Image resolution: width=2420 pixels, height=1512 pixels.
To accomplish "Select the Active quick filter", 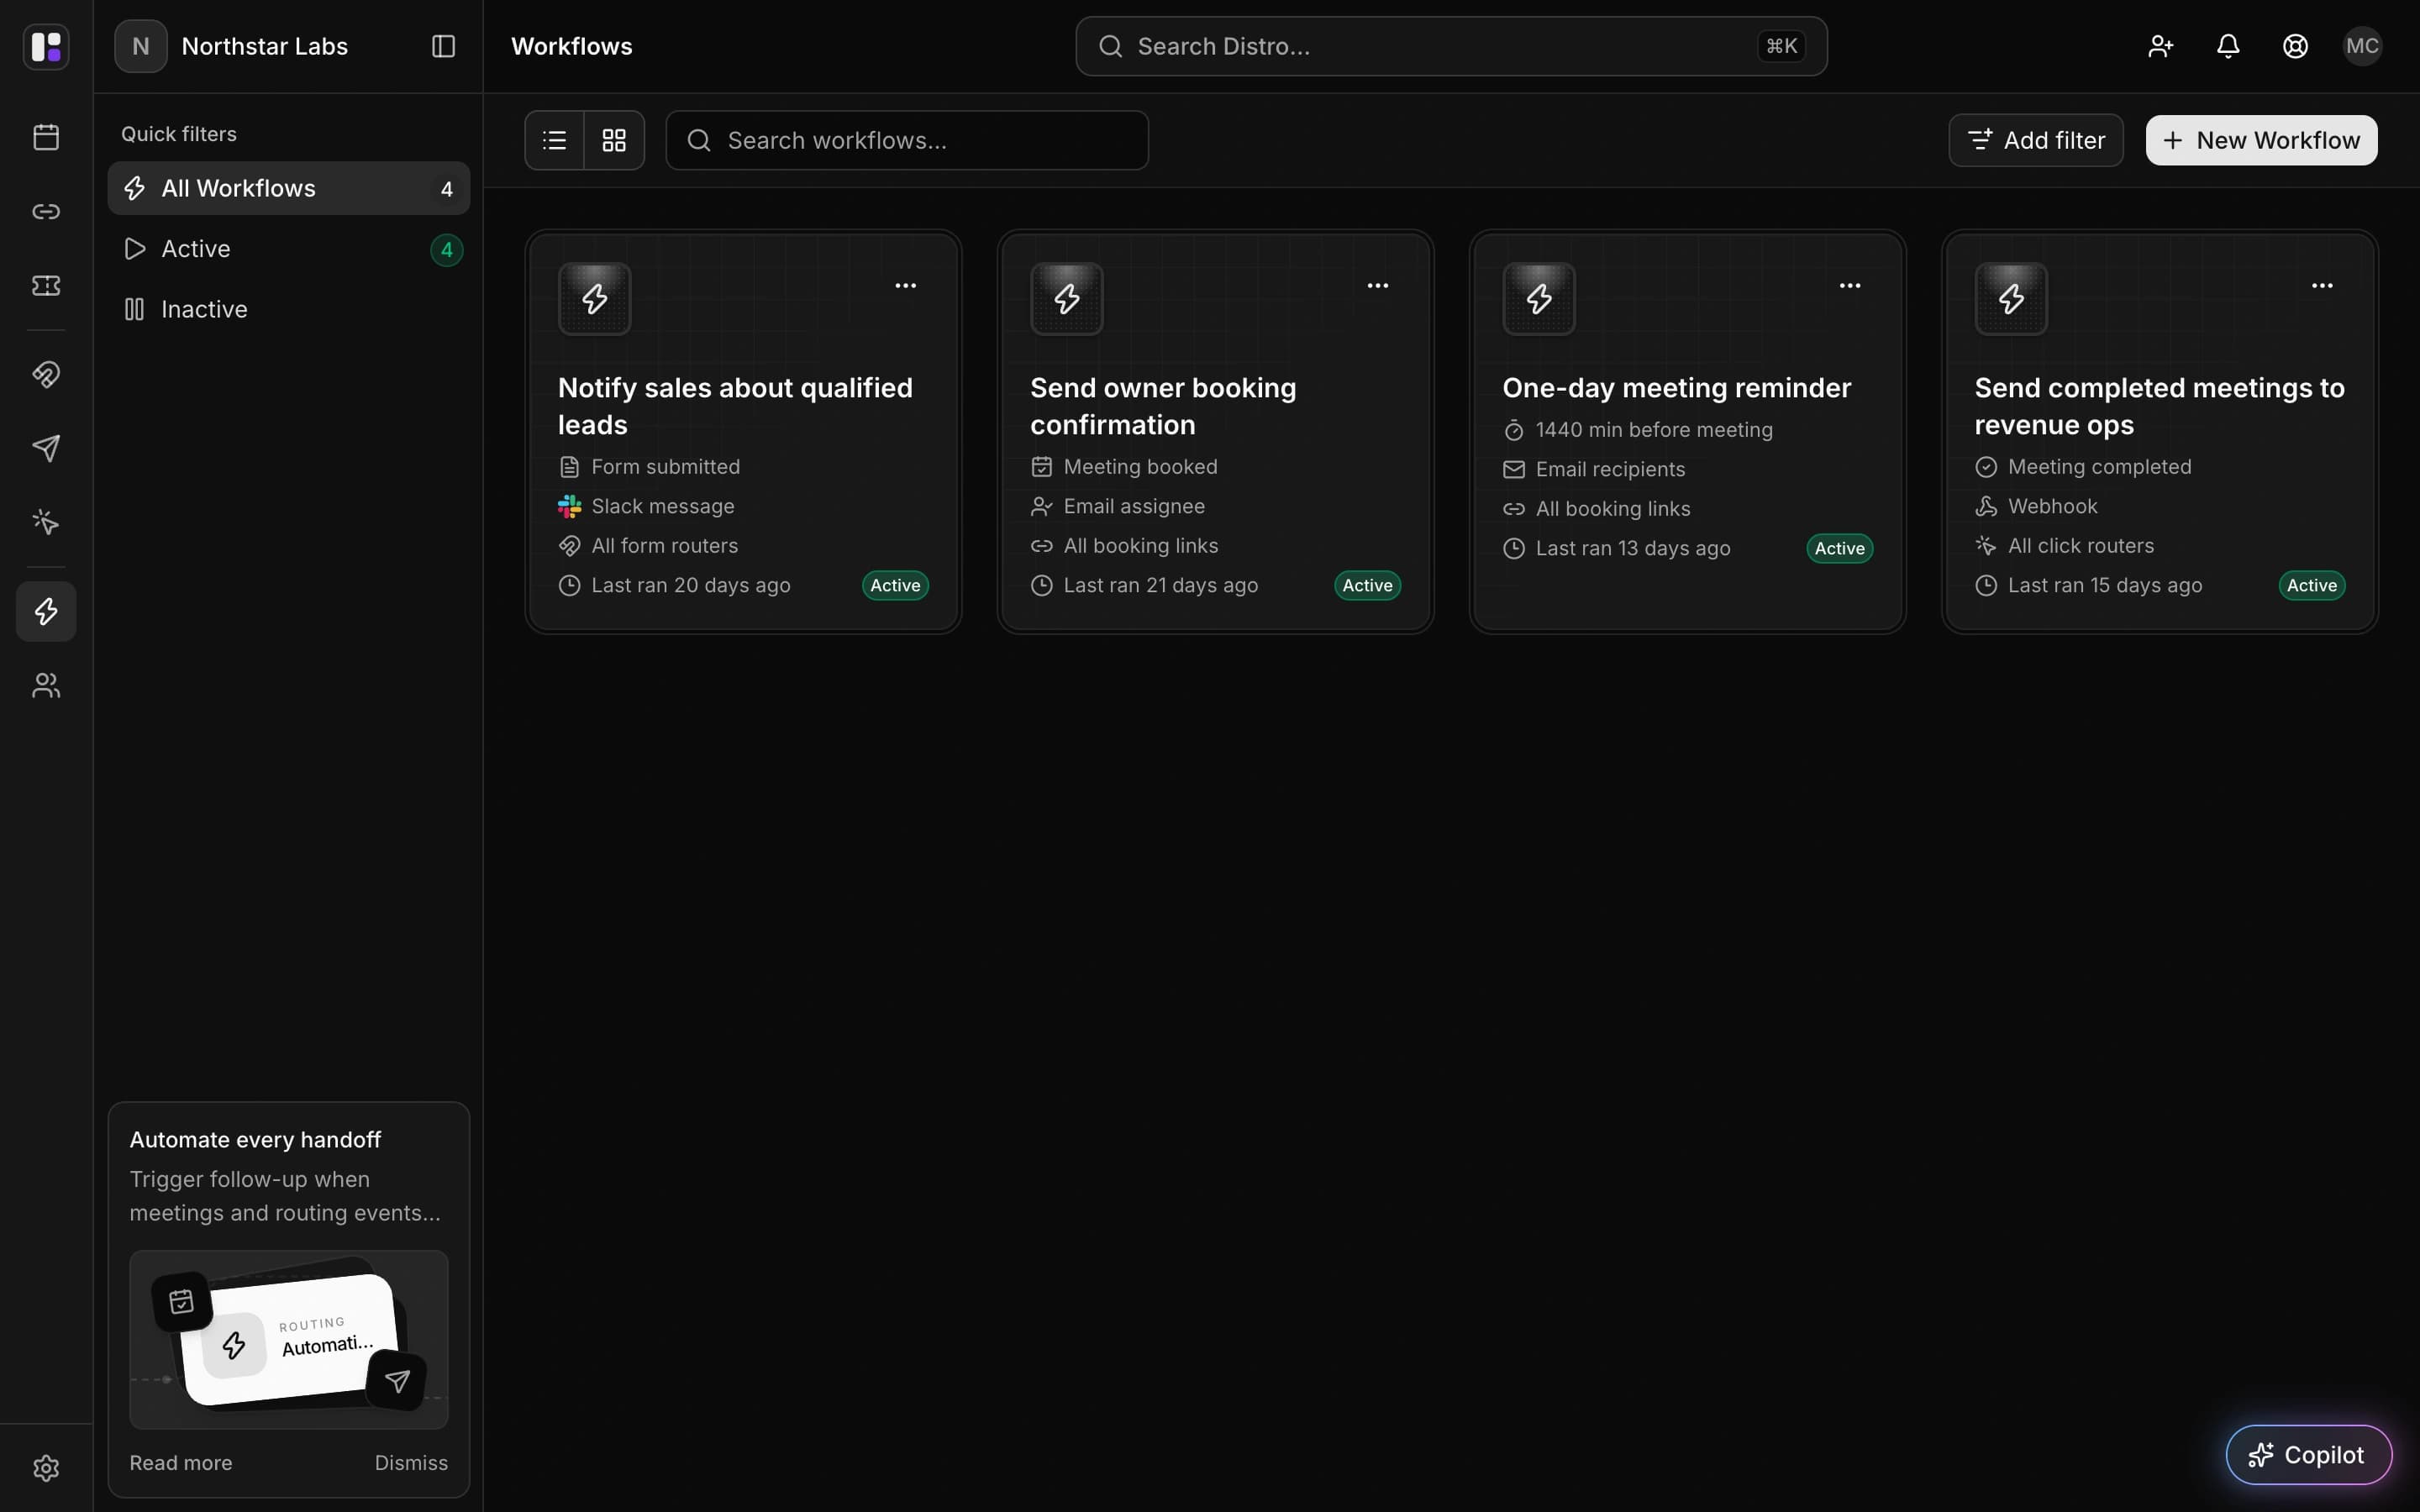I will click(288, 249).
